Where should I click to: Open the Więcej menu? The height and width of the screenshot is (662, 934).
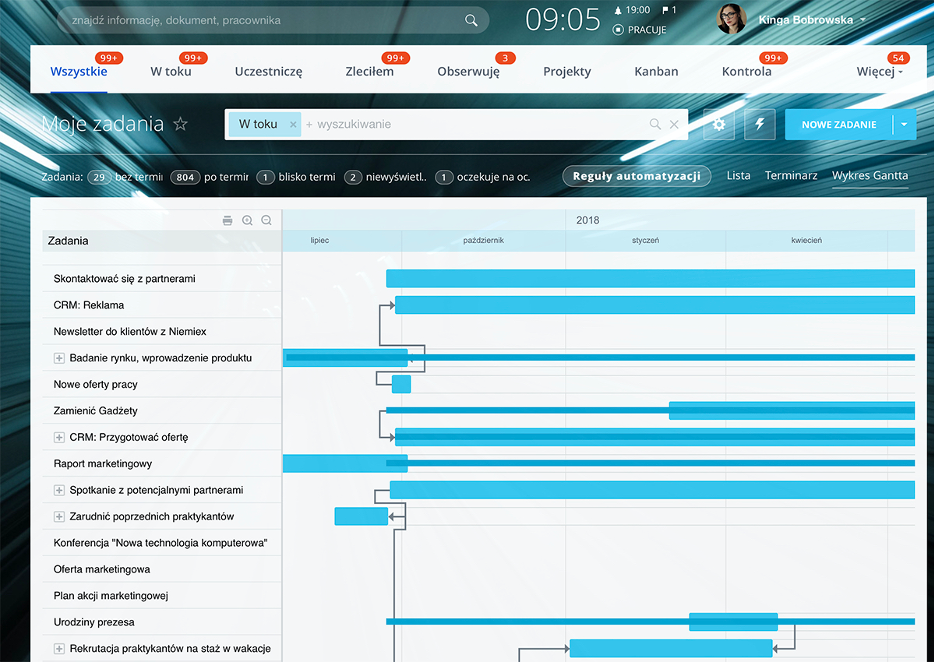(880, 72)
